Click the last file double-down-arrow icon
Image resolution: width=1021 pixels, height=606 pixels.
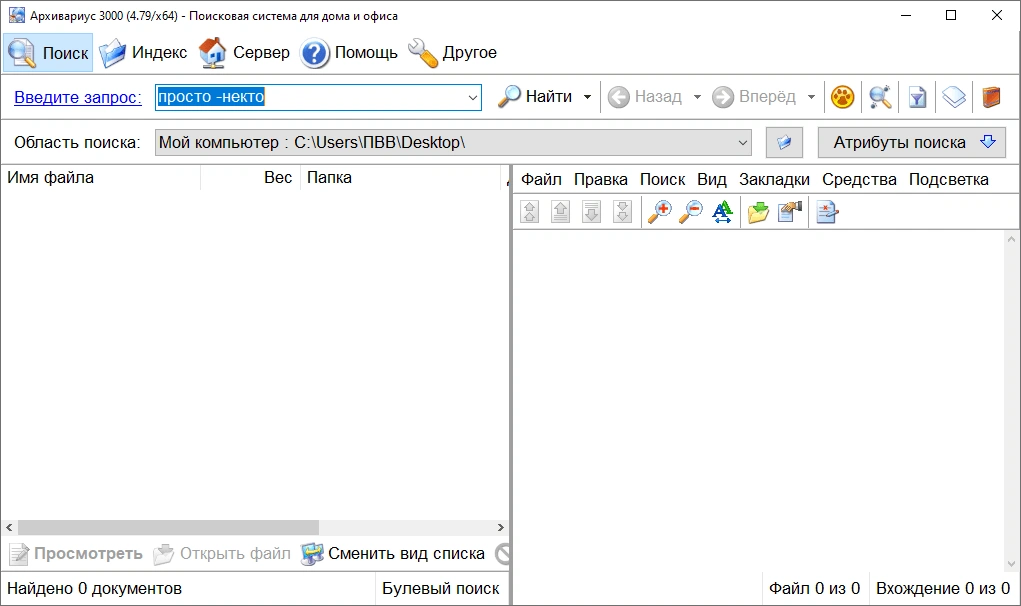pos(622,212)
